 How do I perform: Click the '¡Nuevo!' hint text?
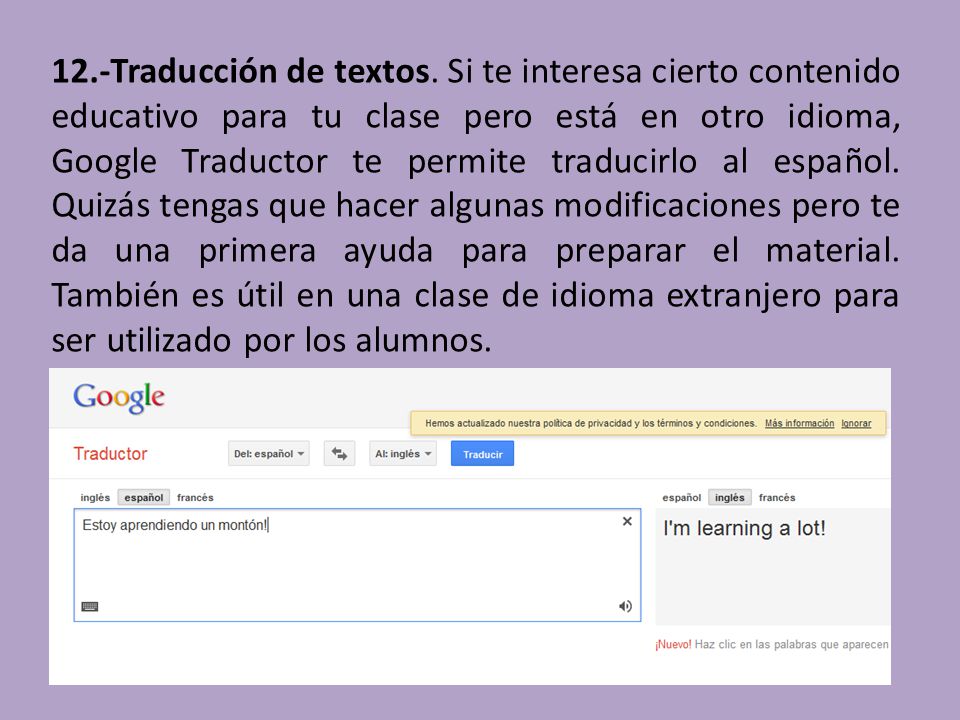[673, 644]
